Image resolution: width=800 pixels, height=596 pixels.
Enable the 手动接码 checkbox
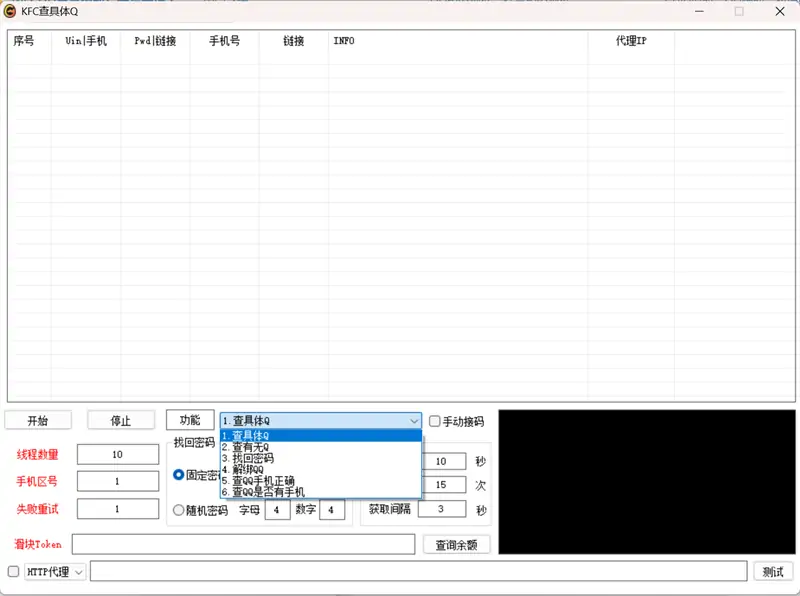(x=435, y=422)
